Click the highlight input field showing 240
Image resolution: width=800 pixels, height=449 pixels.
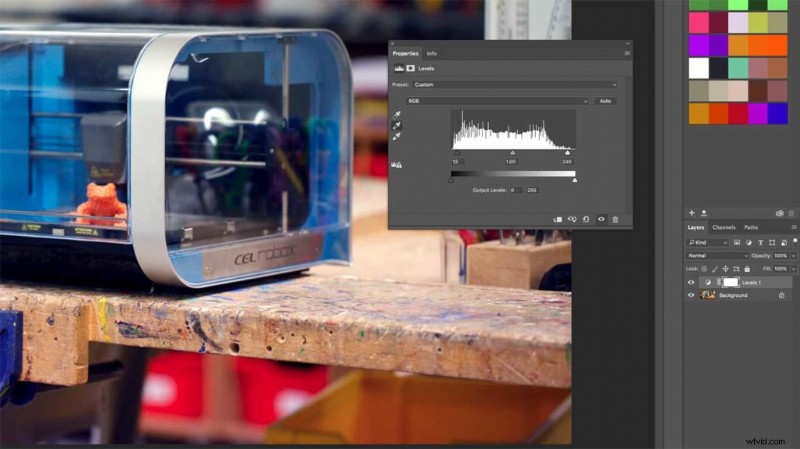pos(566,161)
